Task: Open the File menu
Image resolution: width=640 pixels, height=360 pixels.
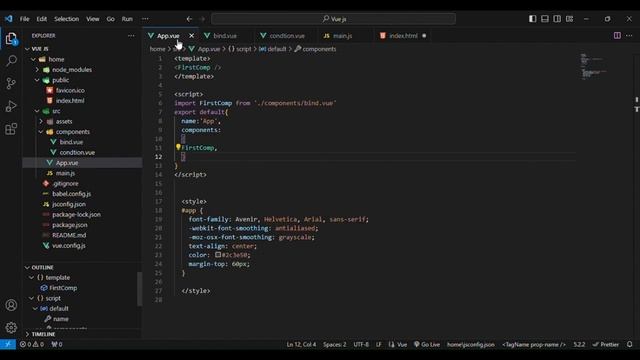Action: [24, 19]
